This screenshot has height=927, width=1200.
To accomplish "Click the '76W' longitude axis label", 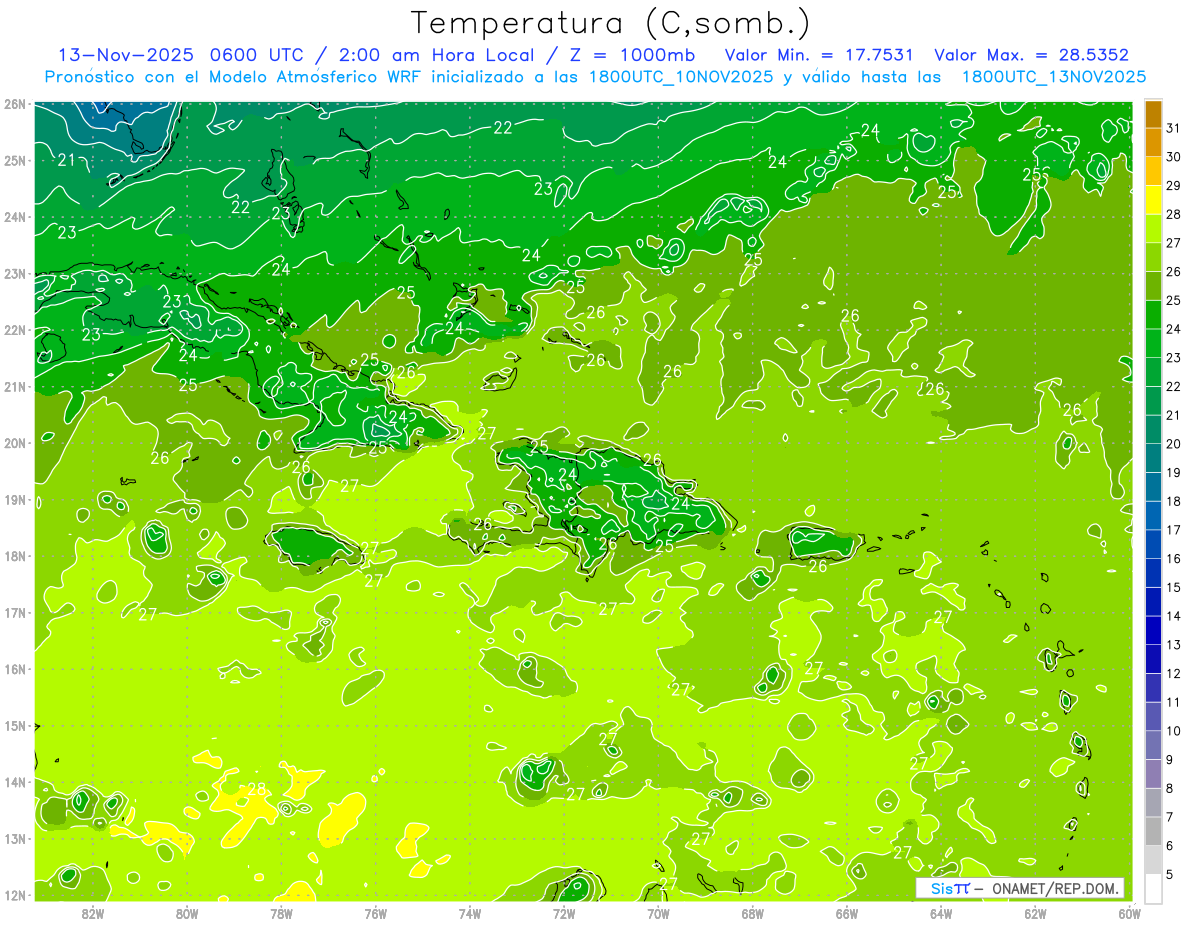I will [x=375, y=912].
